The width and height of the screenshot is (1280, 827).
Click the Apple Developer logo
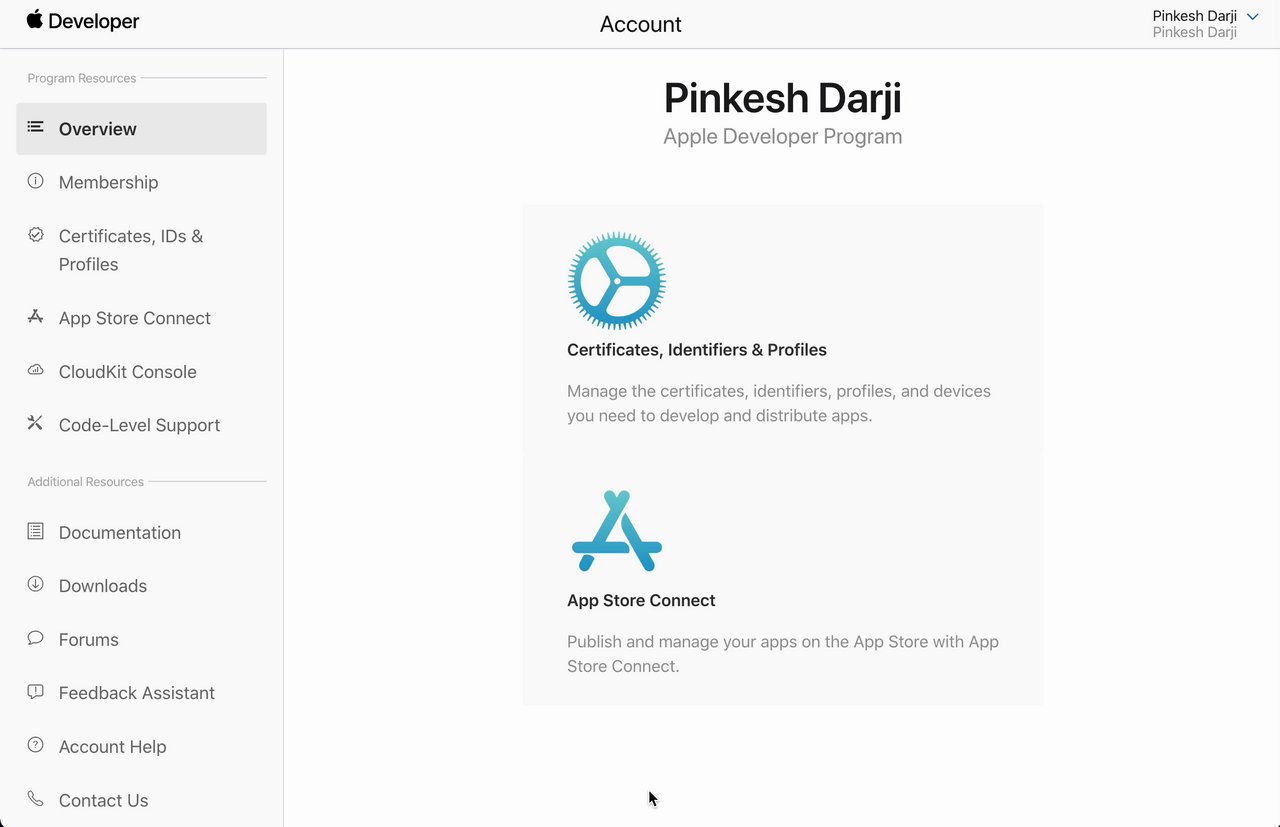pos(83,21)
